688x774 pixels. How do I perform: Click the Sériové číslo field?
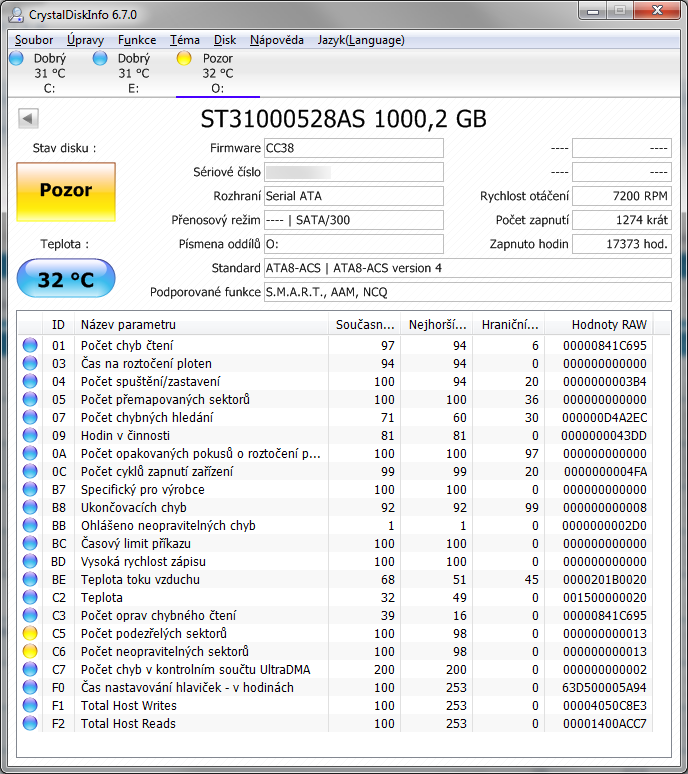pyautogui.click(x=353, y=172)
